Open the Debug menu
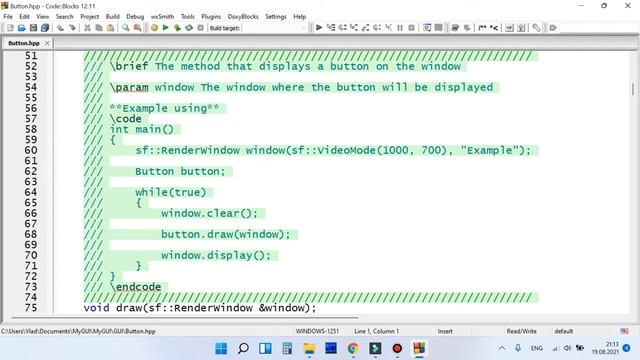 coord(135,16)
